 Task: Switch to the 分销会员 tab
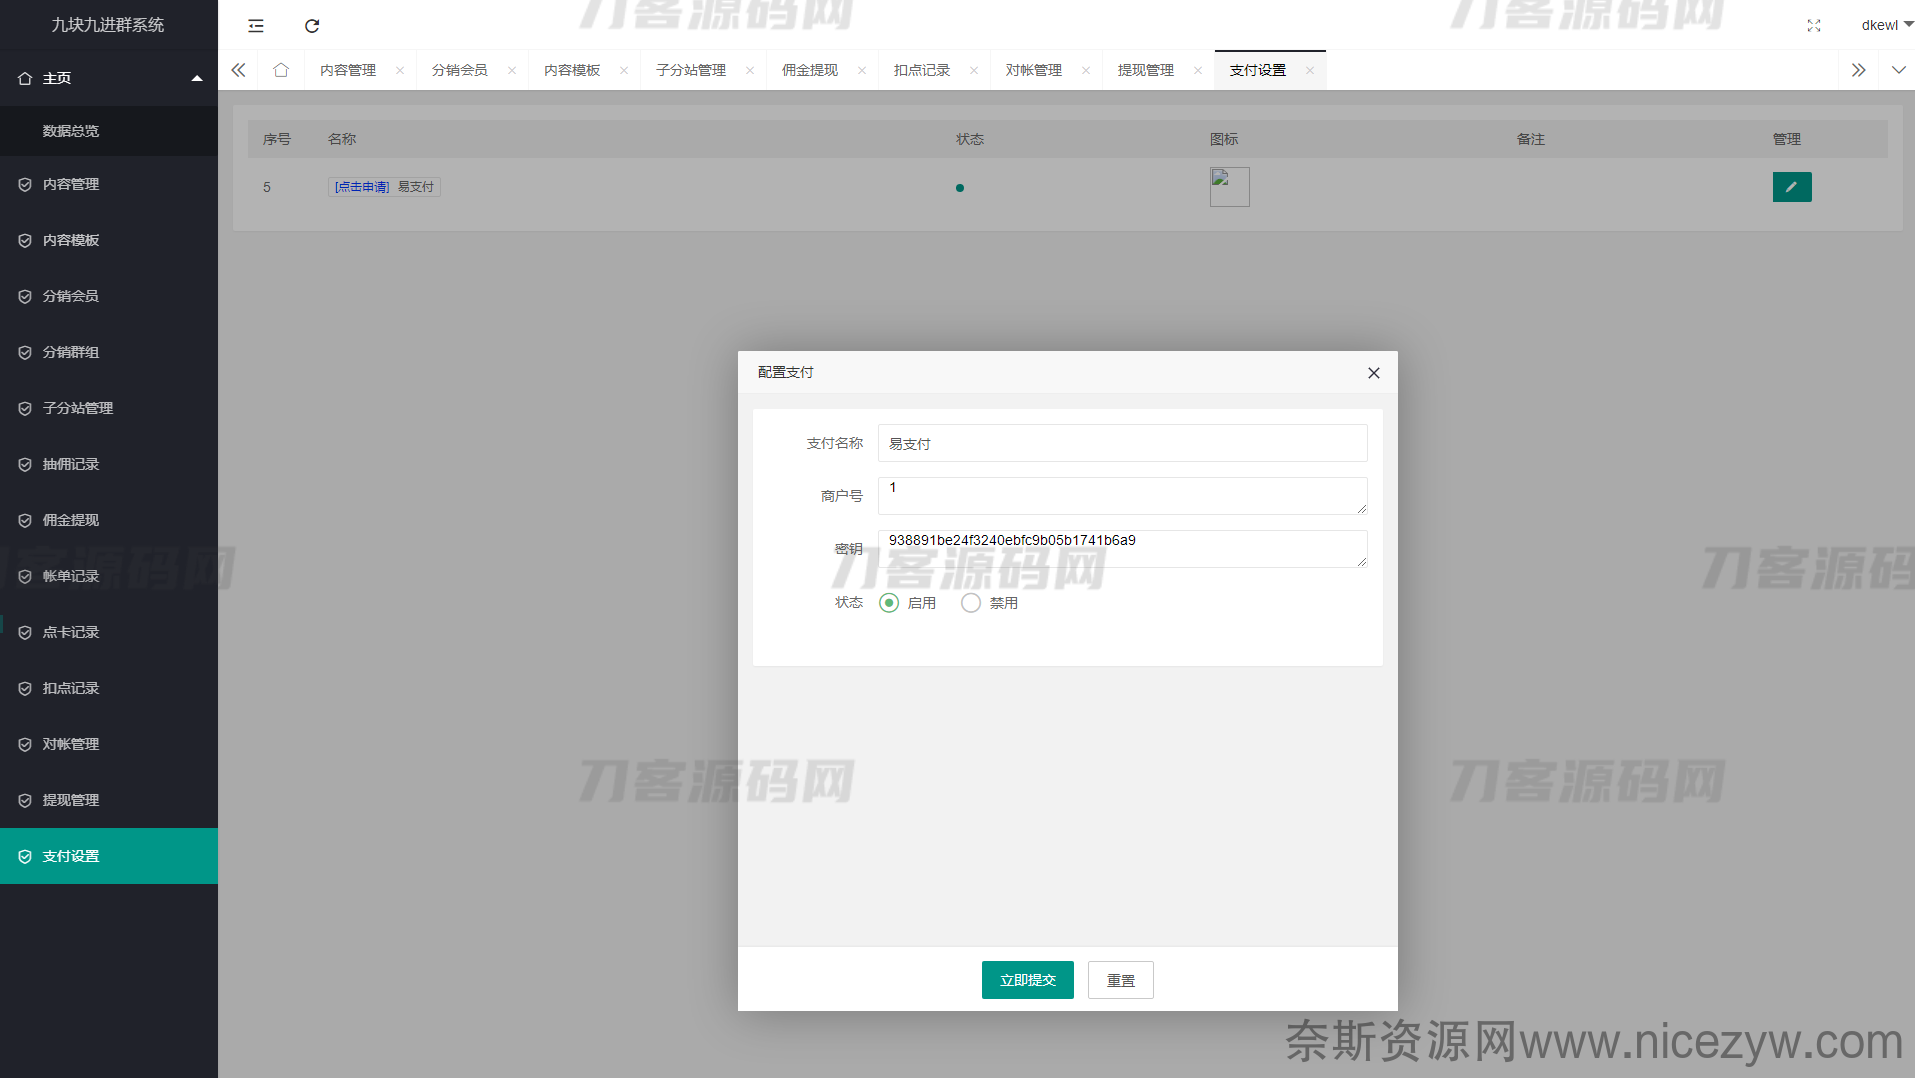[460, 70]
